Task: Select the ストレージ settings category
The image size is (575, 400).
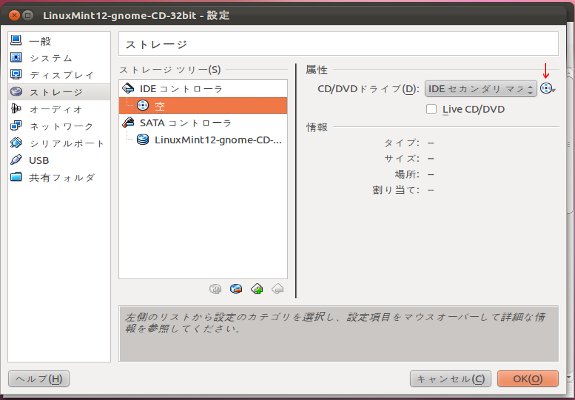Action: click(x=59, y=92)
